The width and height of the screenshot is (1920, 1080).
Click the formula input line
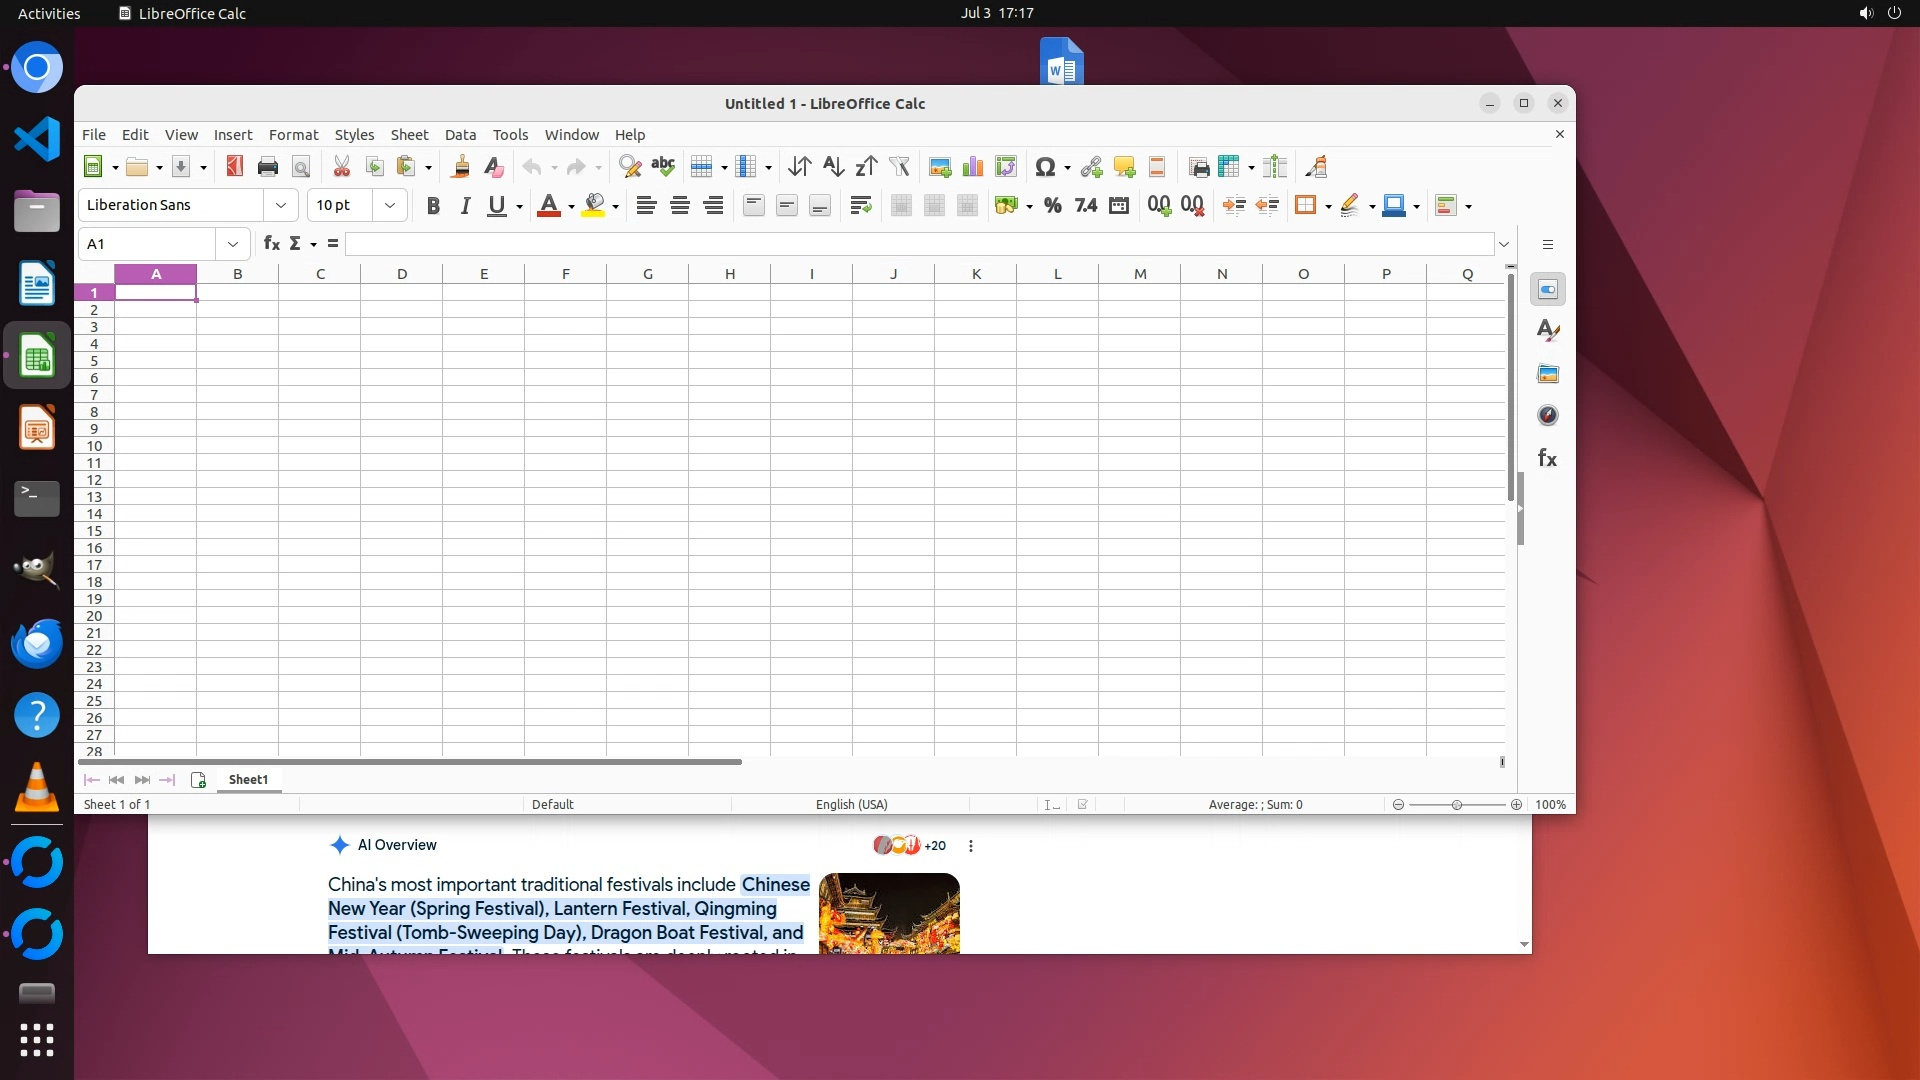point(918,244)
